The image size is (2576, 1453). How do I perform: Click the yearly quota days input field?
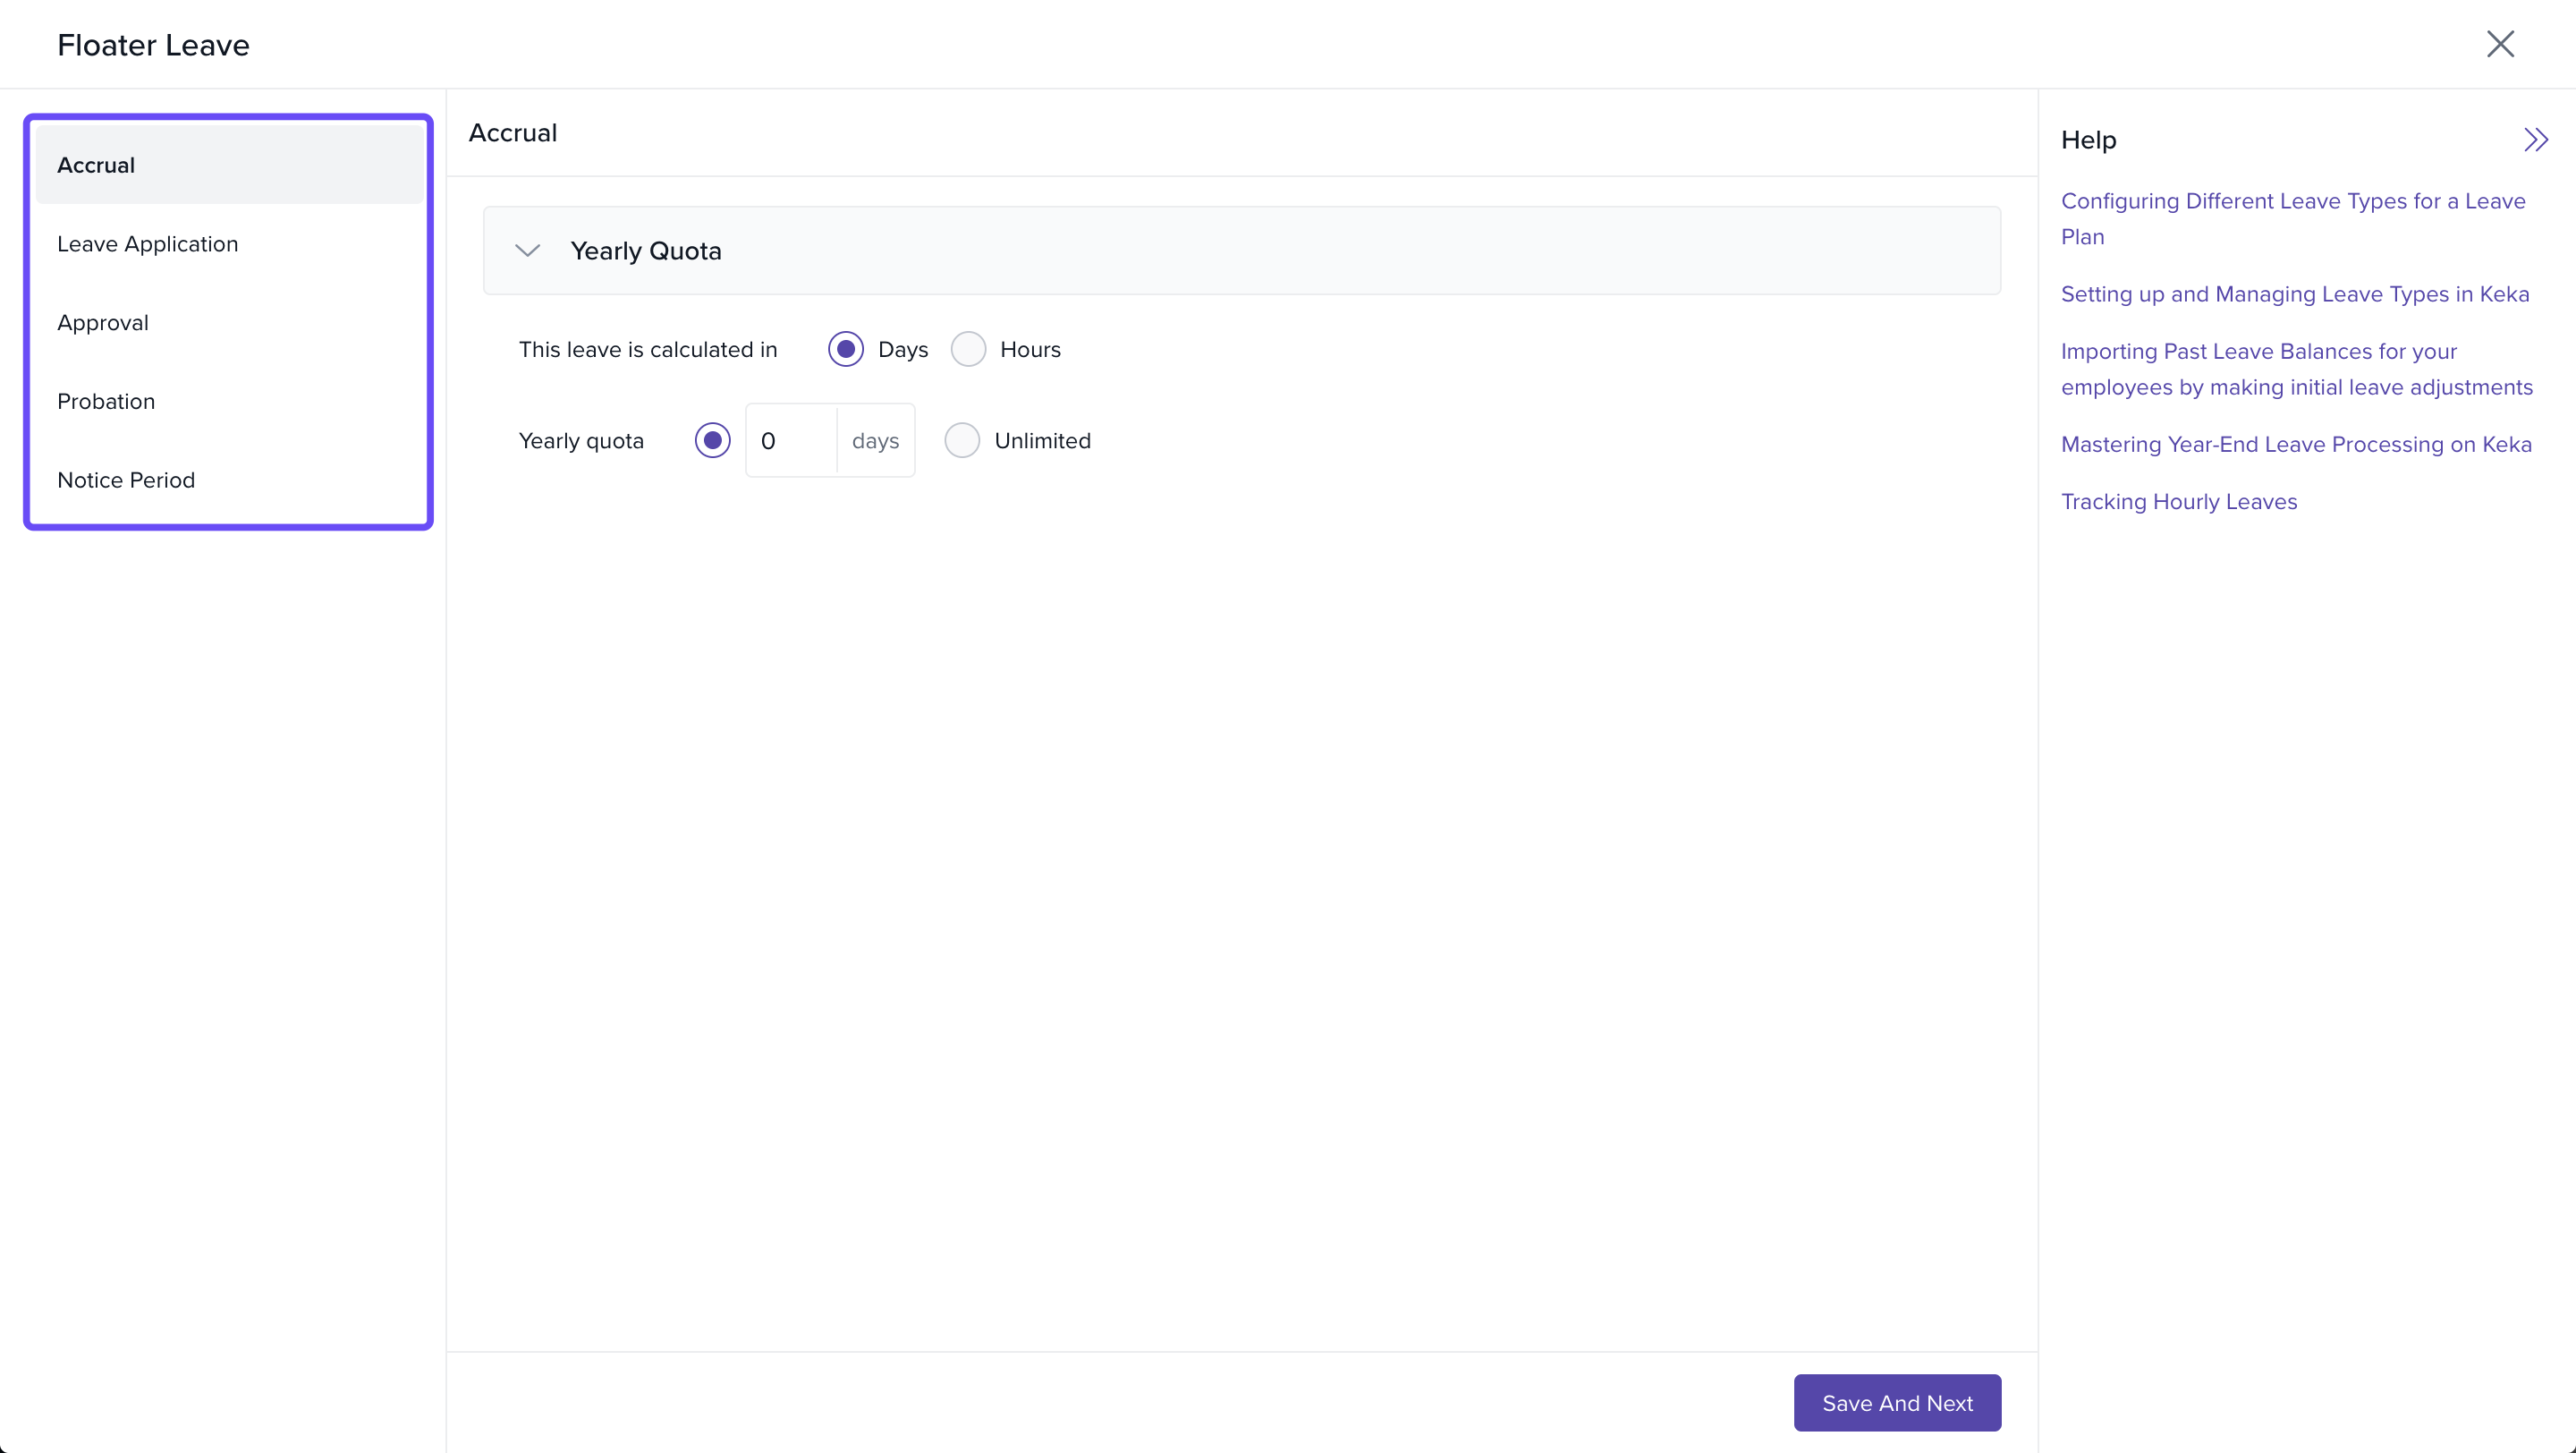(790, 440)
